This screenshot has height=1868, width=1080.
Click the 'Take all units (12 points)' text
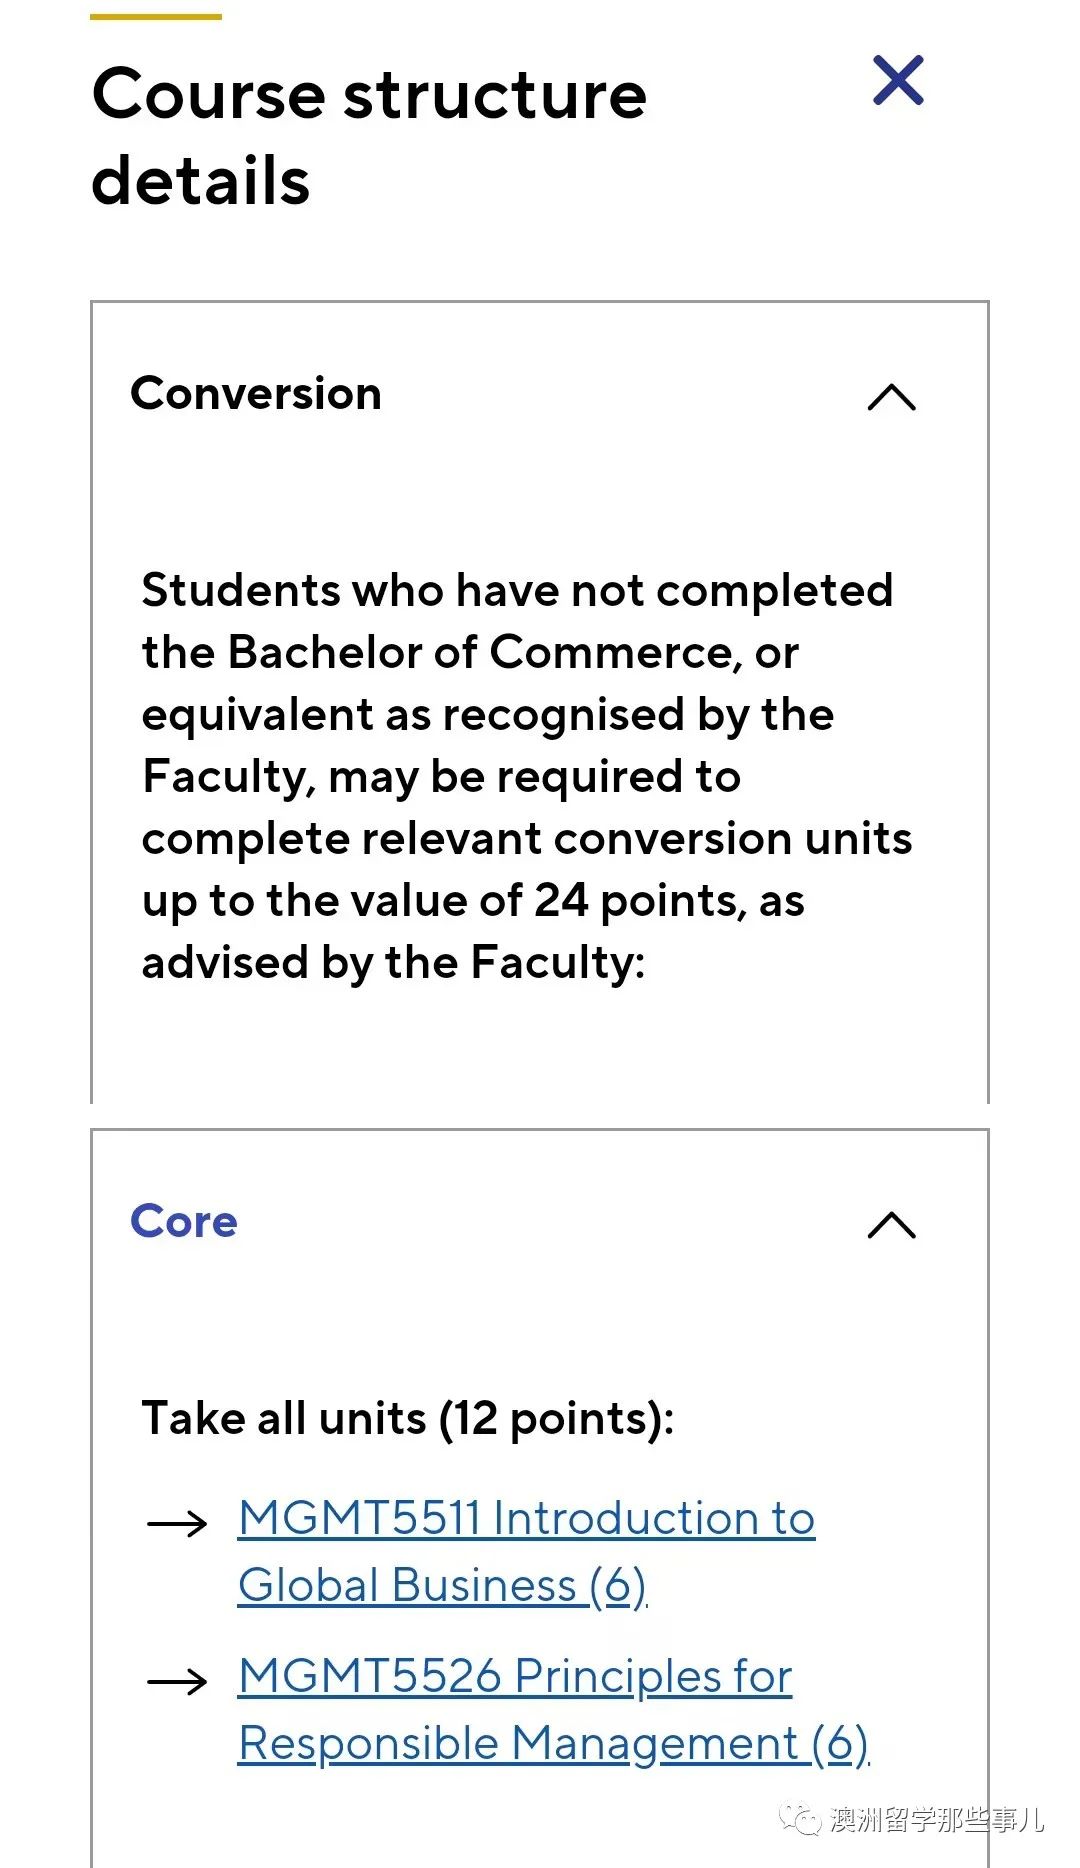pyautogui.click(x=408, y=1418)
